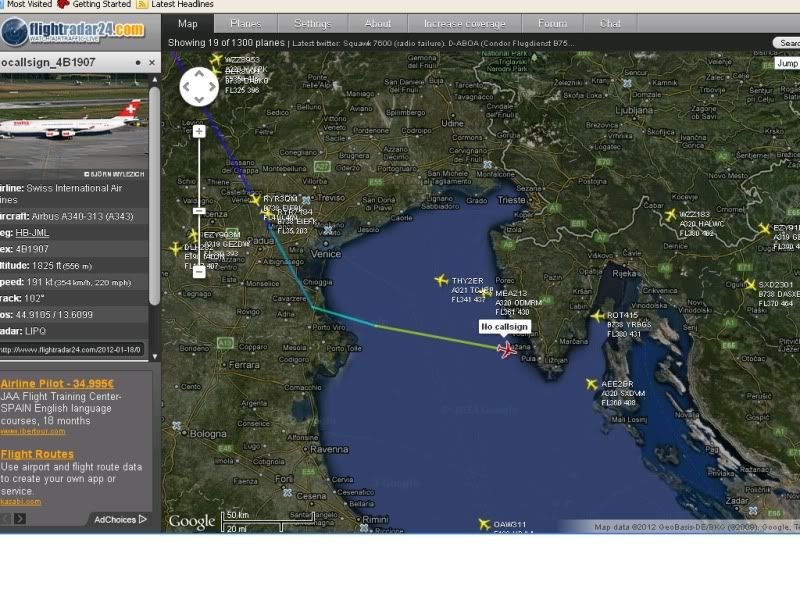Open the Flight Routes ad link
The width and height of the screenshot is (800, 600).
(x=37, y=454)
